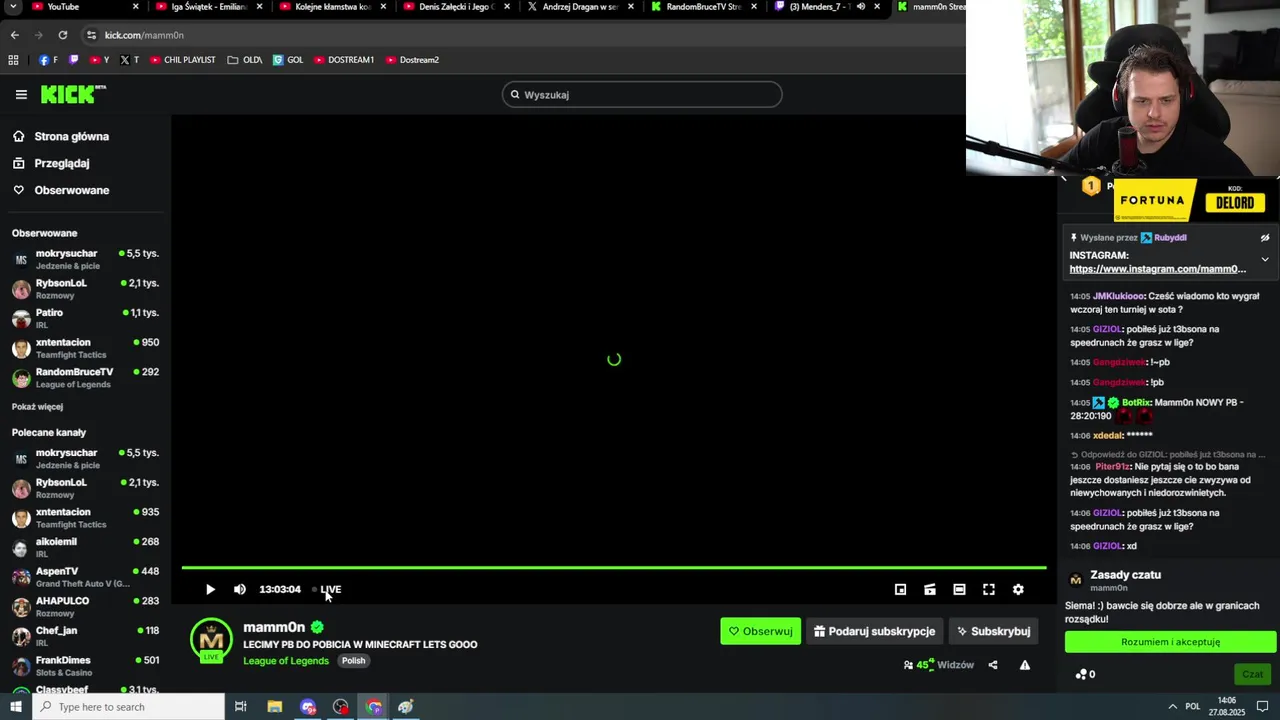Open League of Legends category link
Viewport: 1280px width, 720px height.
(x=286, y=661)
